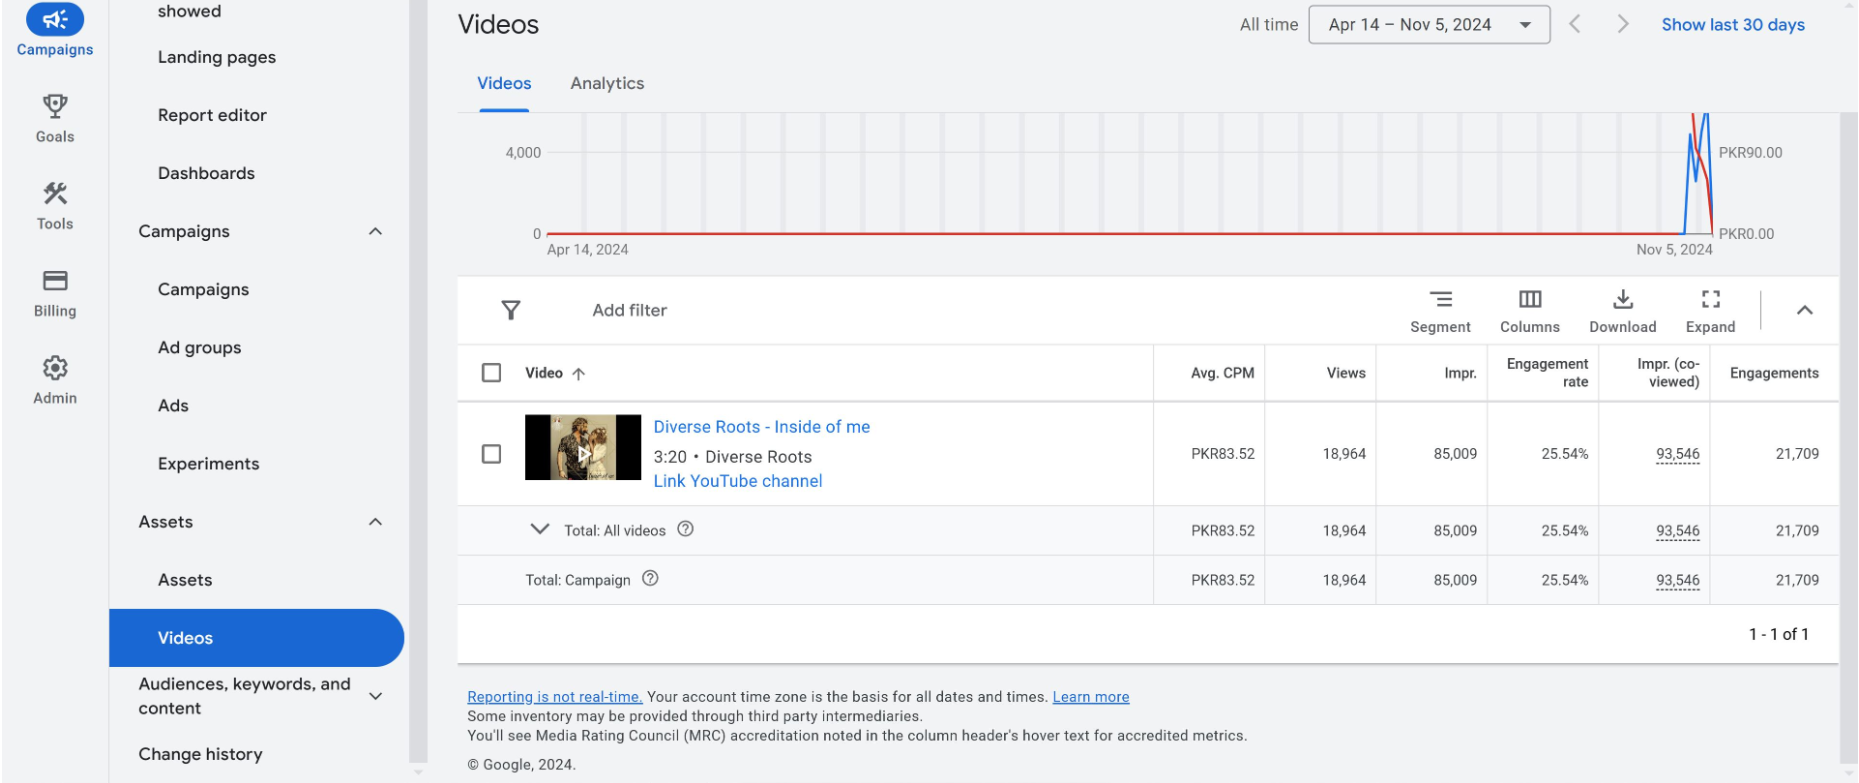Download the video report
The image size is (1859, 783).
point(1622,299)
